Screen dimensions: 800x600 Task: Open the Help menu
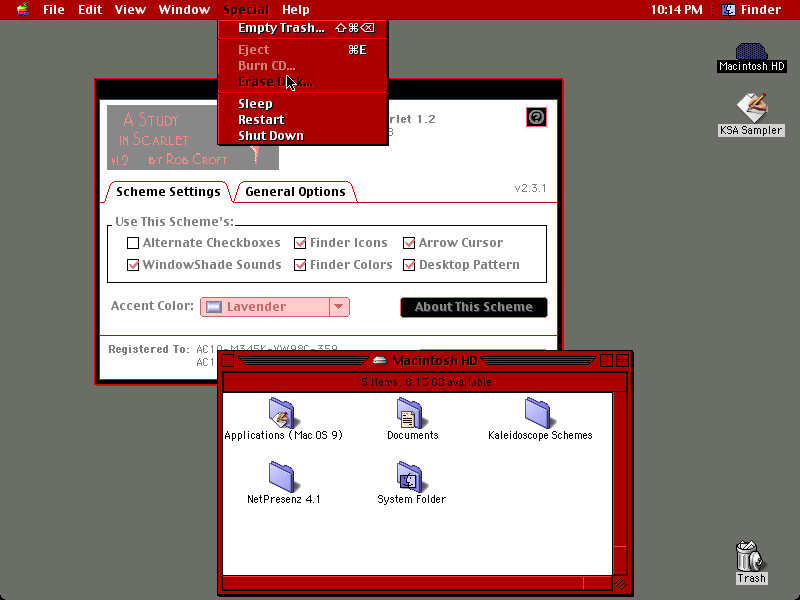click(295, 10)
